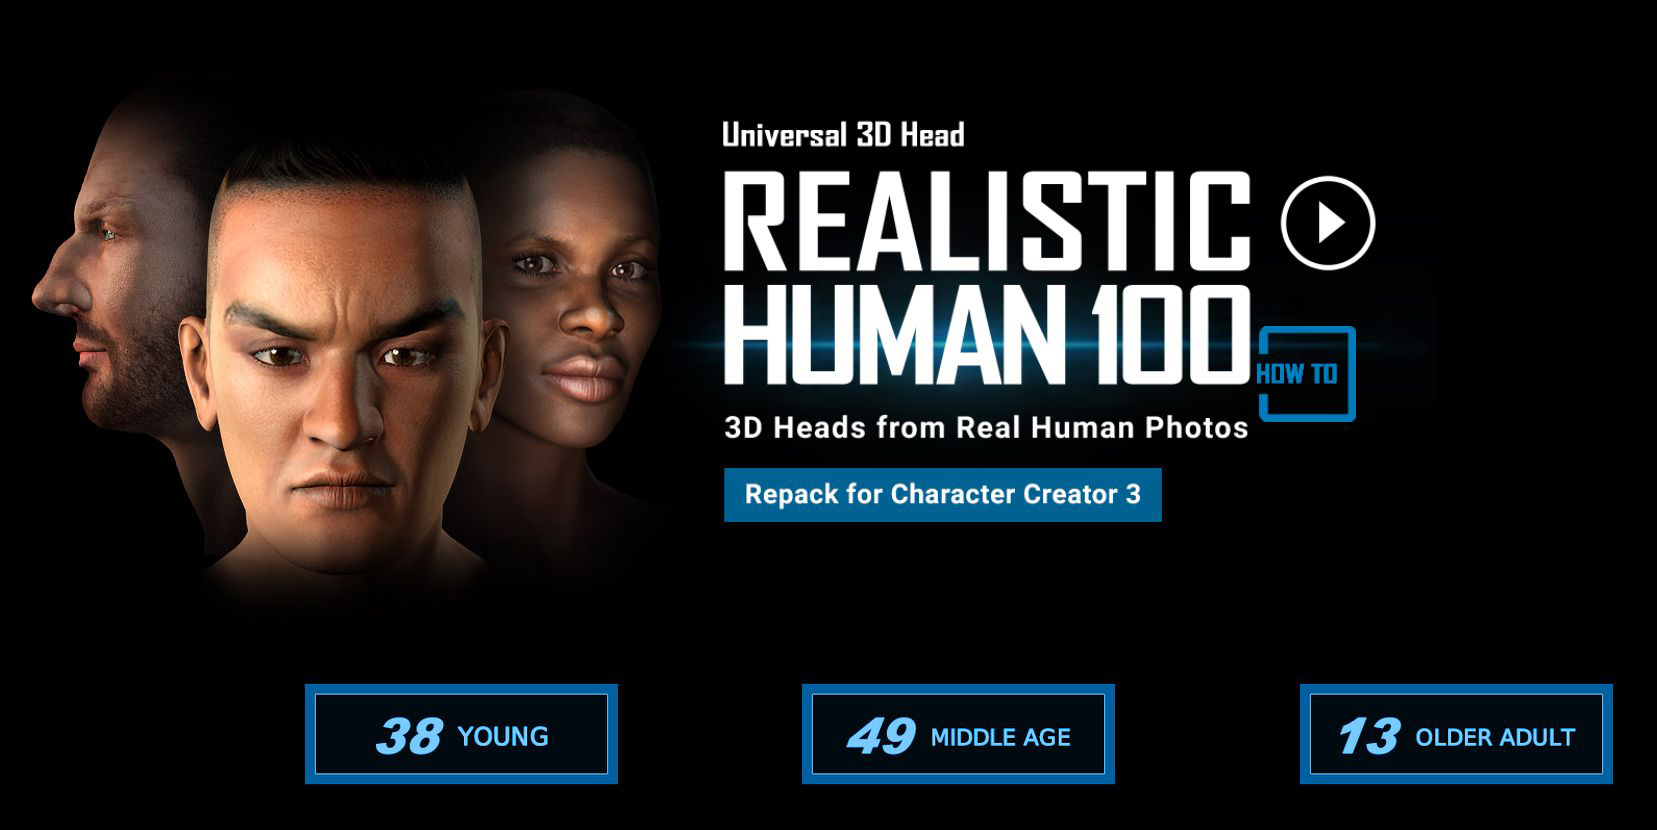Click the number 13 in Older Adult box
The width and height of the screenshot is (1657, 830).
pyautogui.click(x=1369, y=737)
